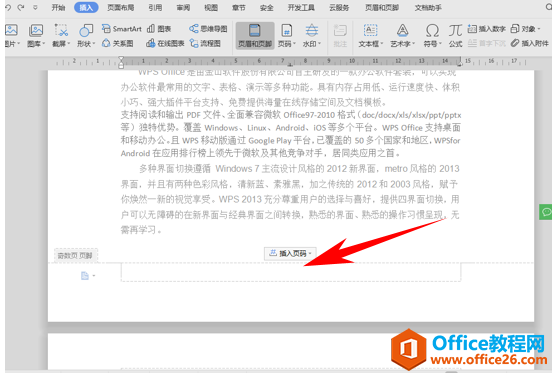Click inside the dashed footer editing area

pos(291,272)
